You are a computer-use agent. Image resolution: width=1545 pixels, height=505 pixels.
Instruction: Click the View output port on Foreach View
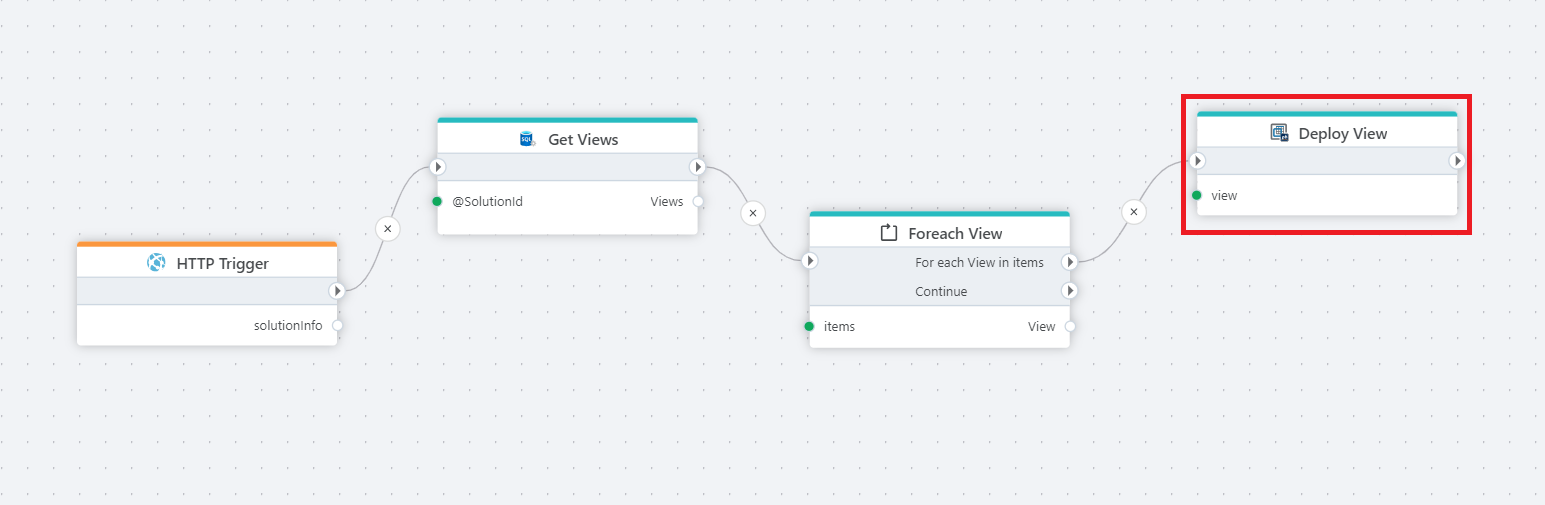pos(1069,326)
